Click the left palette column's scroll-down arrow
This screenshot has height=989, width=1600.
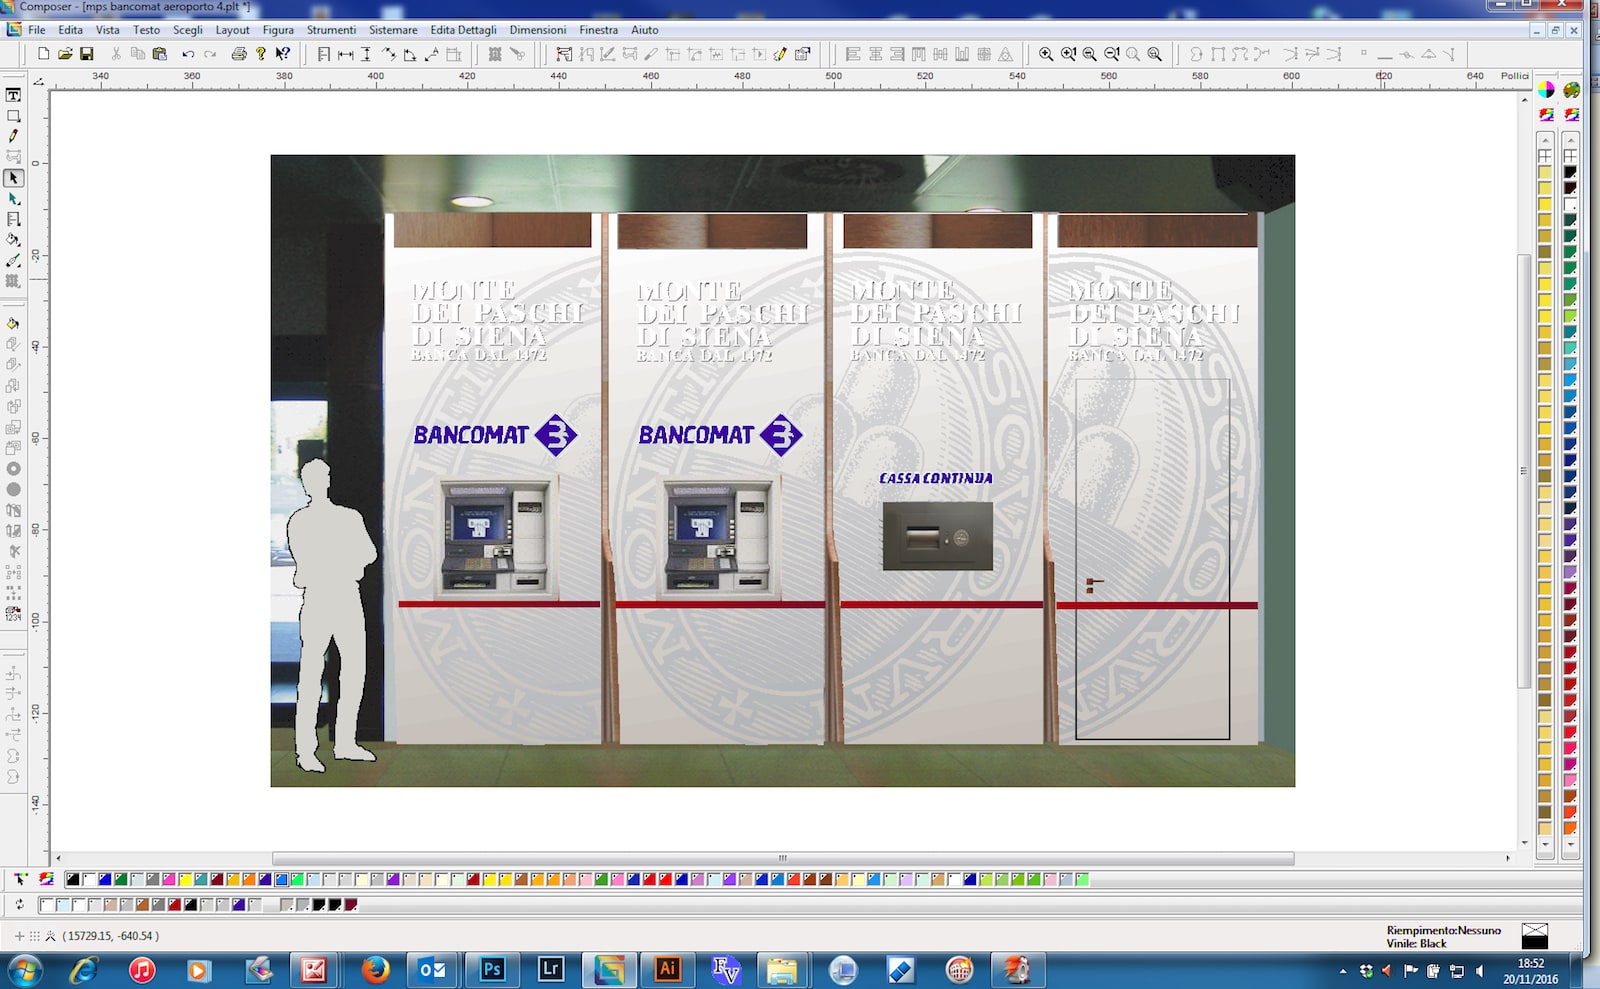(x=1545, y=844)
